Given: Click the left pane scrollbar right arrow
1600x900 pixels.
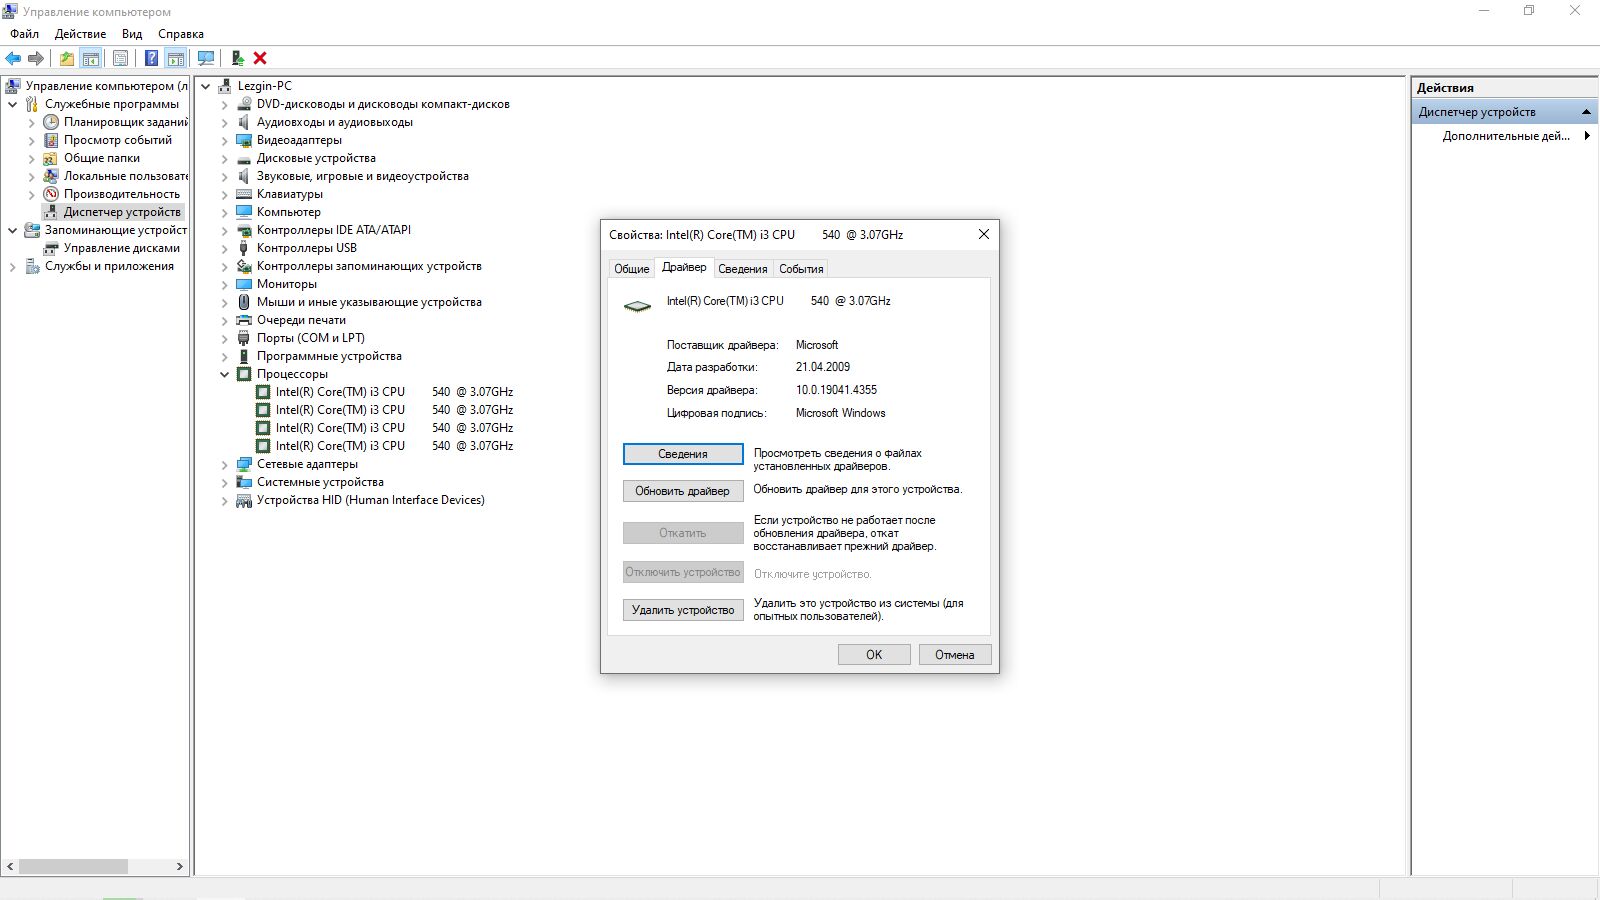Looking at the screenshot, I should 179,866.
